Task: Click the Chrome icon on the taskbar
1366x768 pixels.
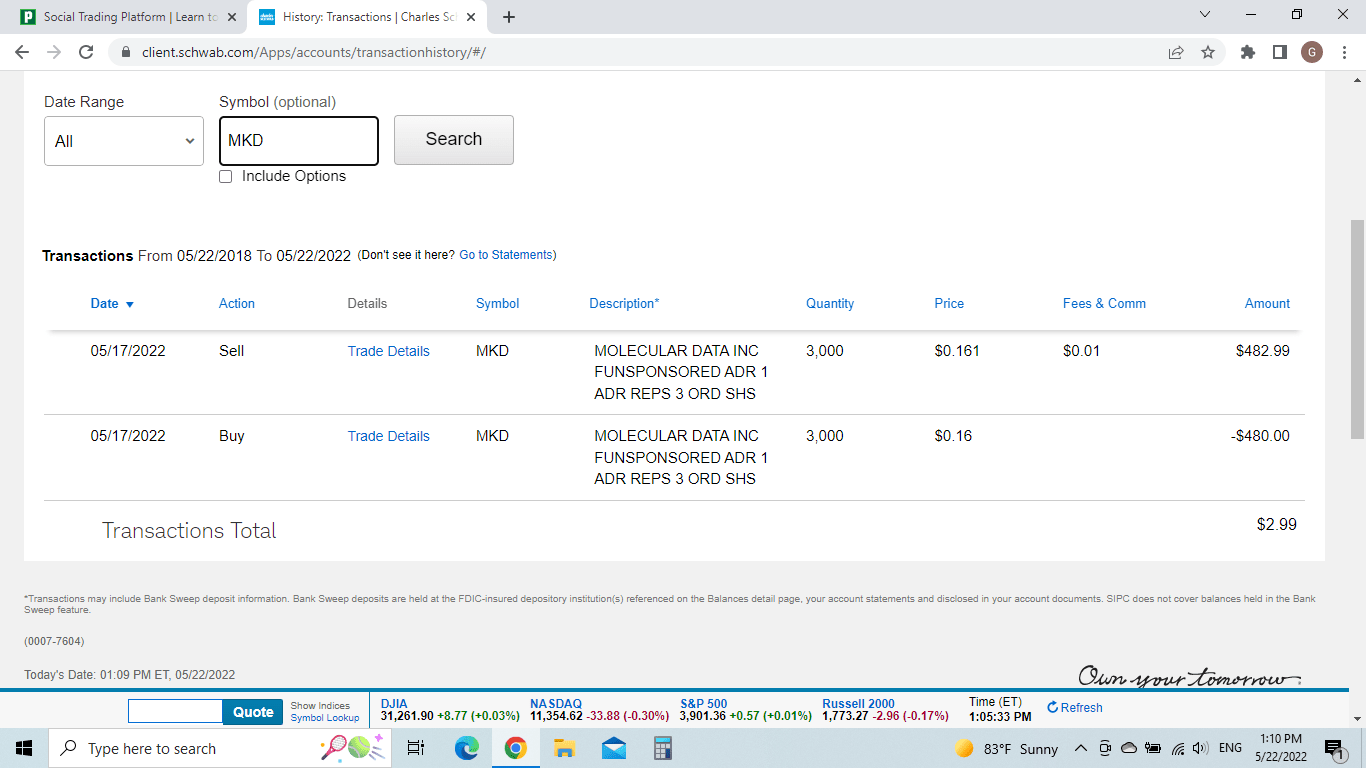Action: [515, 748]
